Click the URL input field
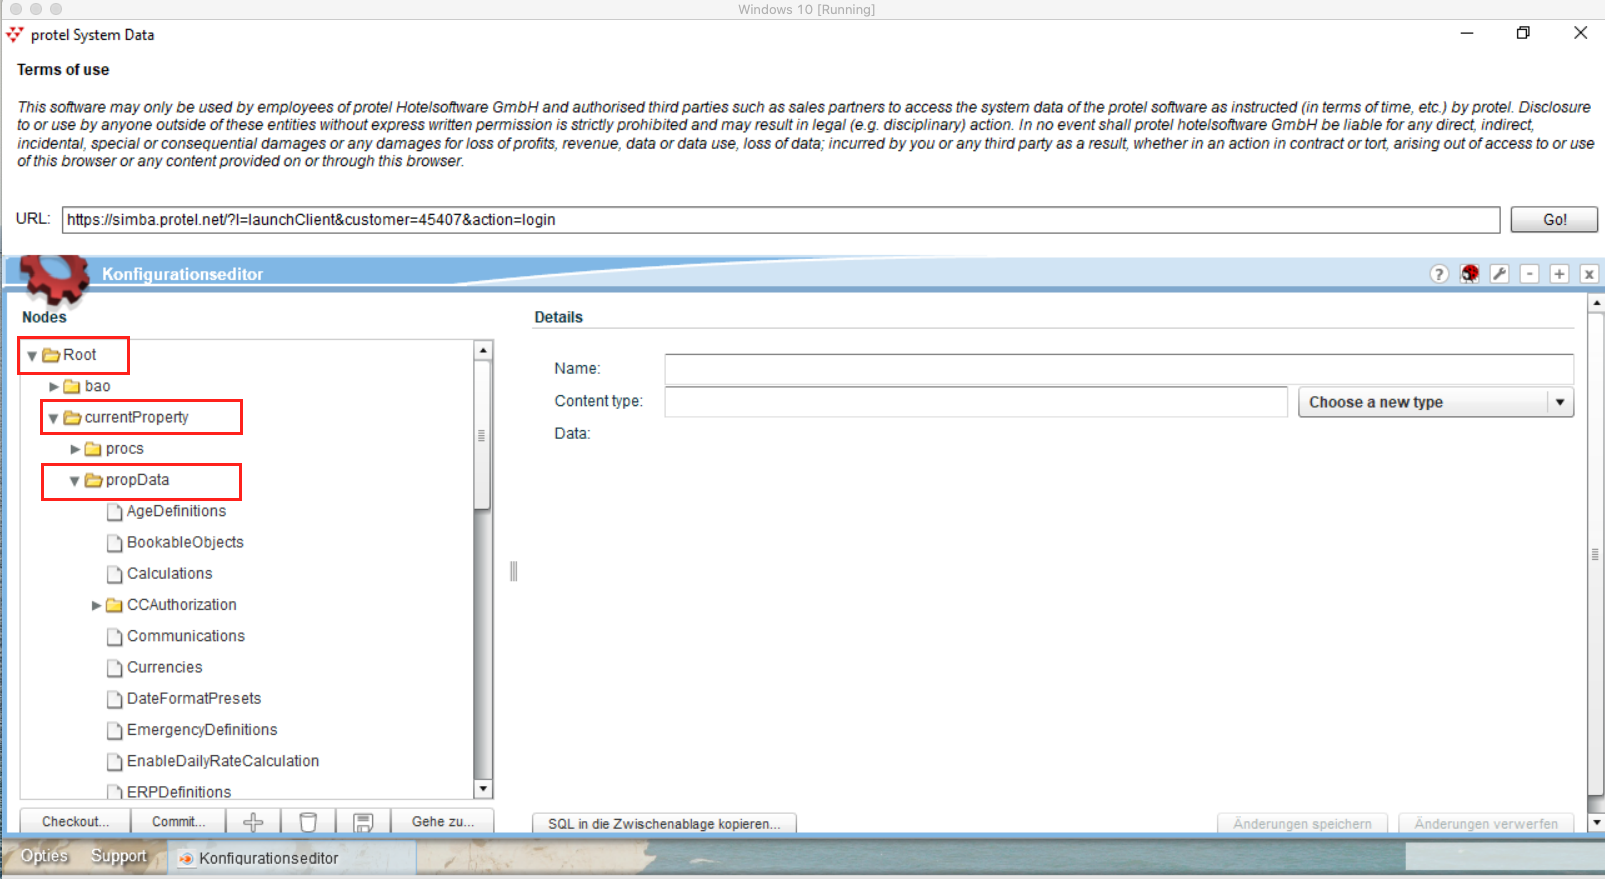 (781, 220)
